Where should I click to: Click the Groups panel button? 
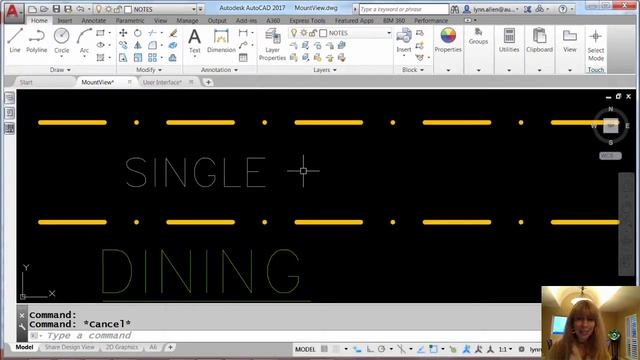pos(478,37)
